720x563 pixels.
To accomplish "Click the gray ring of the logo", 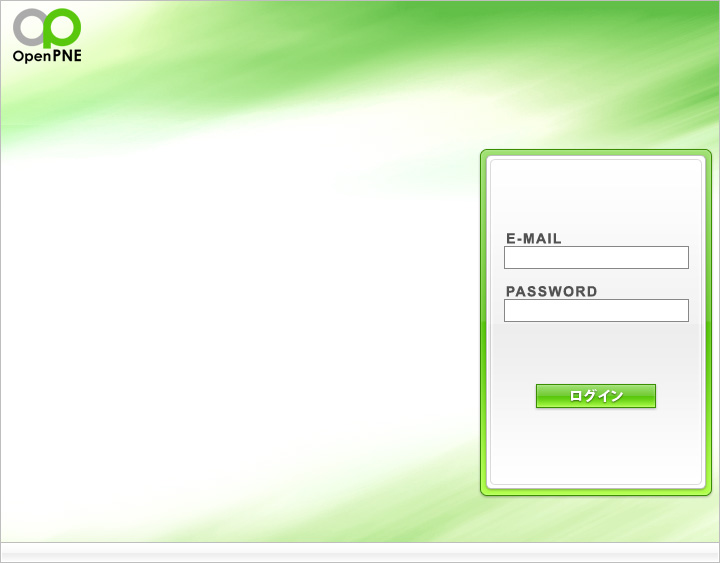I will coord(28,27).
